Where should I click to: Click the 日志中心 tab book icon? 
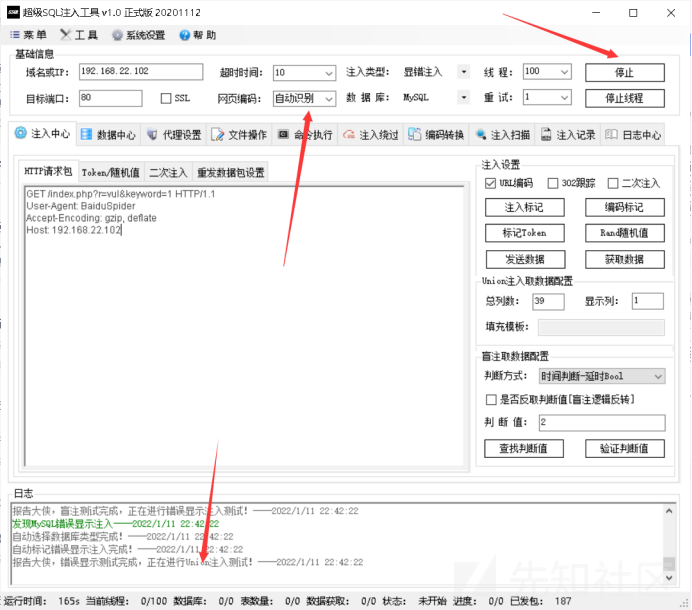[611, 134]
